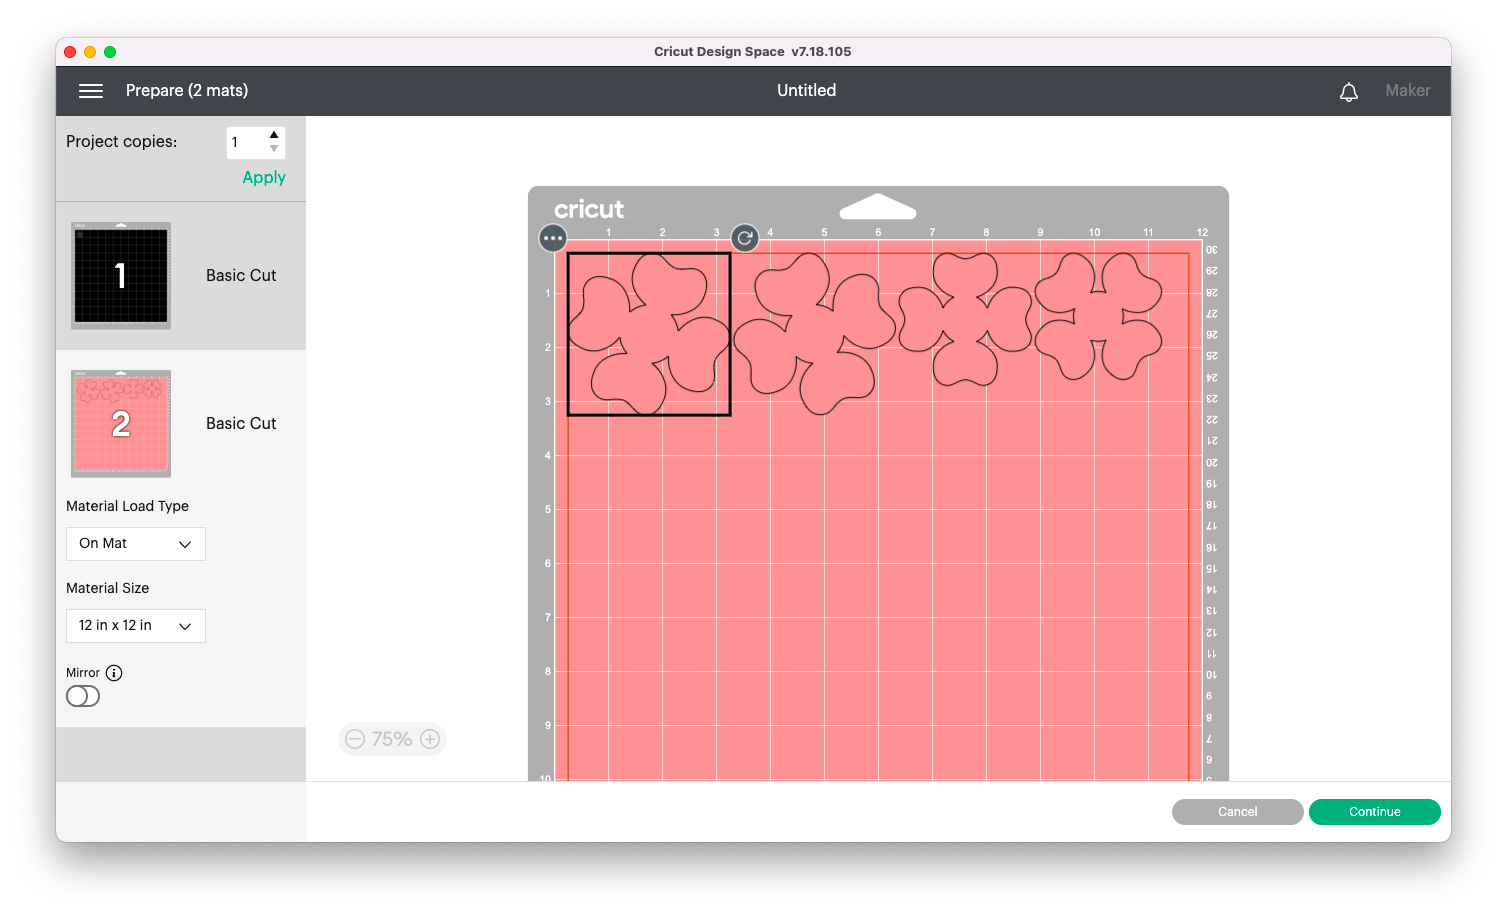The width and height of the screenshot is (1507, 916).
Task: Open the Material Load Type dropdown
Action: [x=136, y=544]
